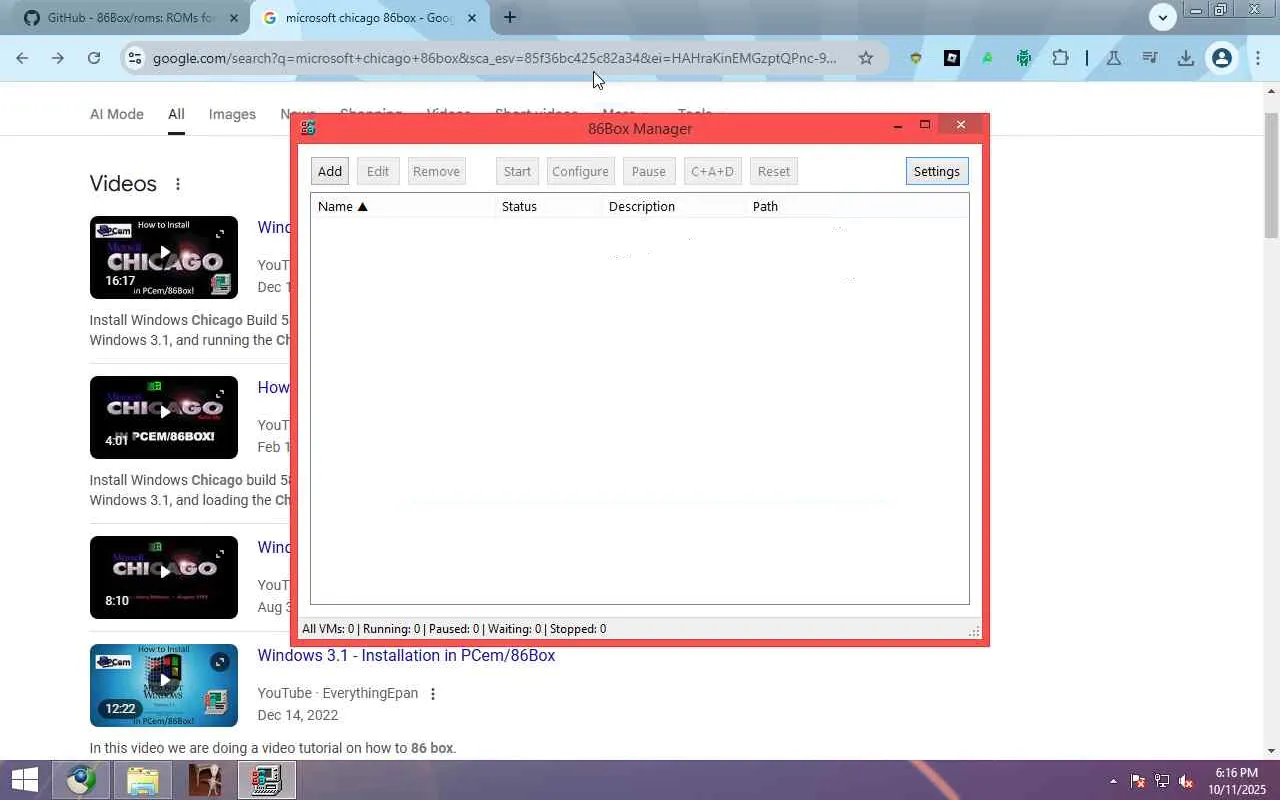The height and width of the screenshot is (800, 1280).
Task: Click the 86Box Manager taskbar icon
Action: click(x=267, y=780)
